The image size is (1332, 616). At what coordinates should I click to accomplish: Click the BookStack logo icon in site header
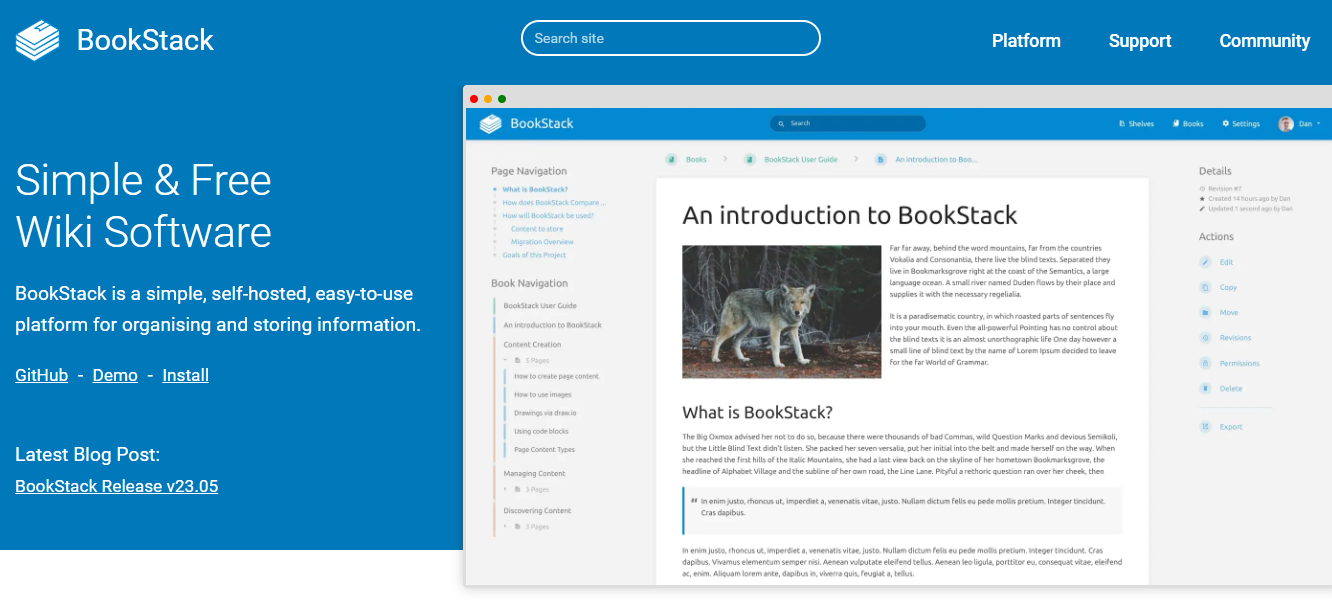(x=38, y=40)
